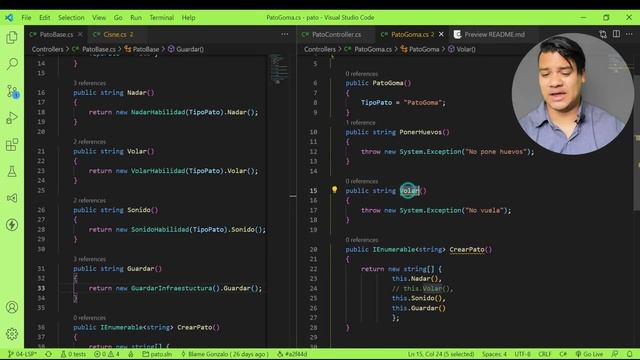
Task: Open more actions for the left editor group
Action: (284, 34)
